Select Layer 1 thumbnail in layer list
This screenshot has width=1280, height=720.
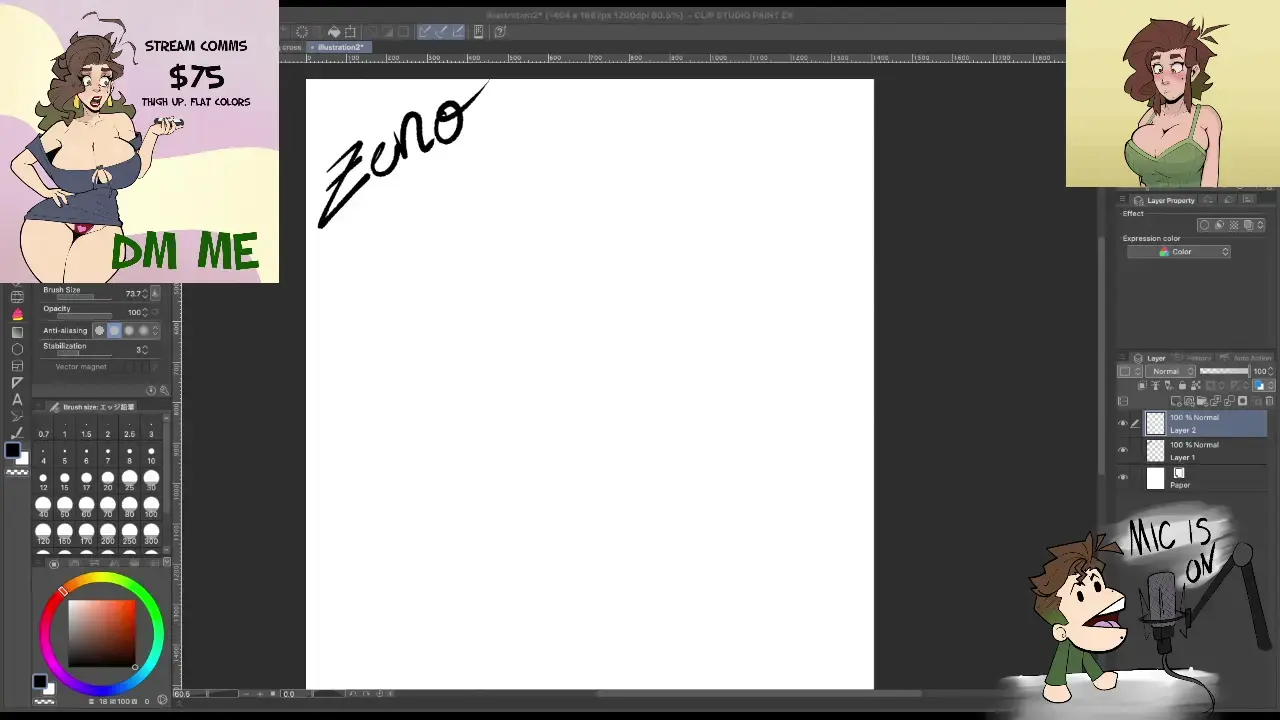click(x=1155, y=451)
